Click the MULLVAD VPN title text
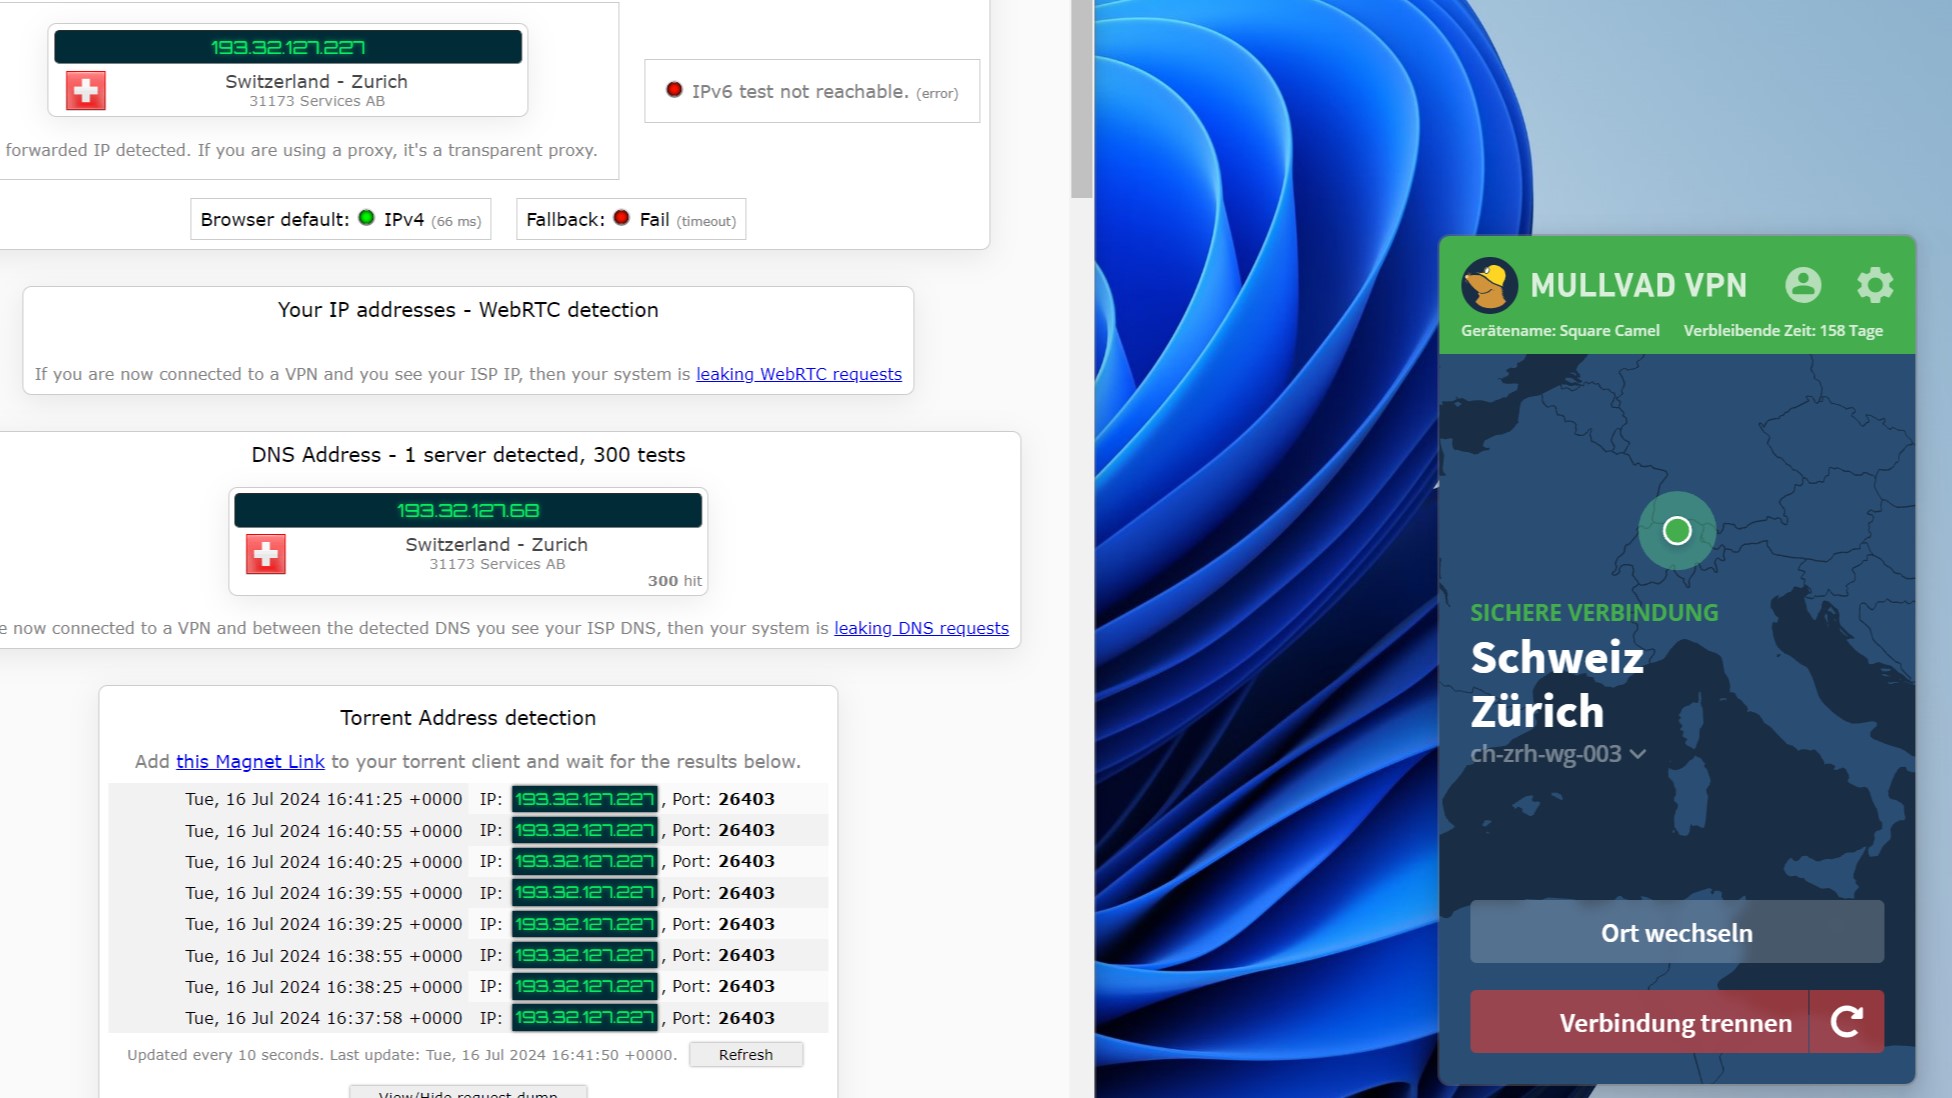 coord(1638,285)
